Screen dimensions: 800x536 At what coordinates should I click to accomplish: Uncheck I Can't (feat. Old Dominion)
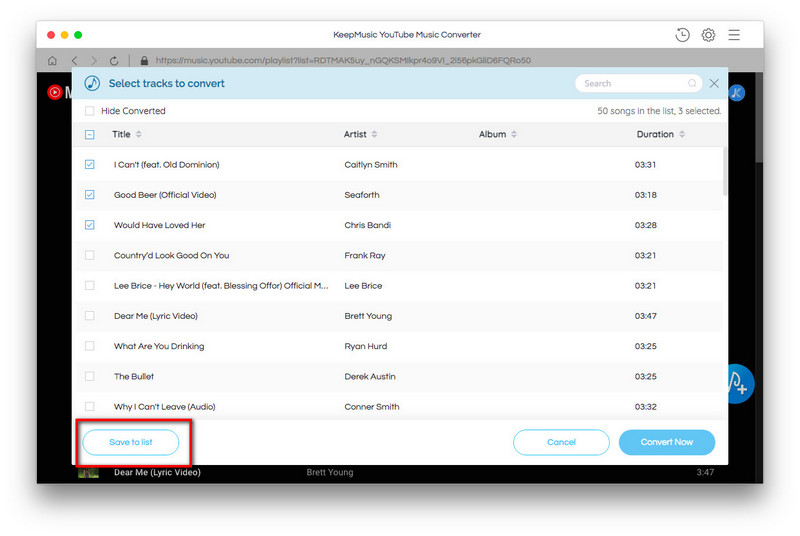click(90, 165)
